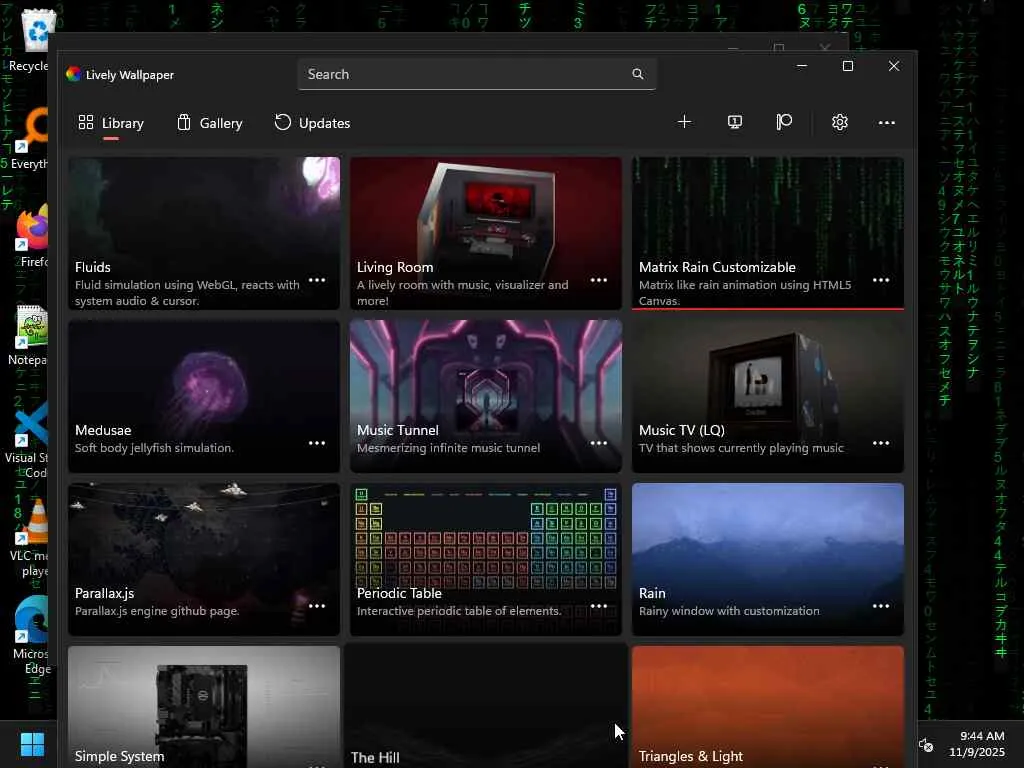1024x768 pixels.
Task: Click the 'Mesmerizing infinite music tunnel' description
Action: click(x=449, y=448)
